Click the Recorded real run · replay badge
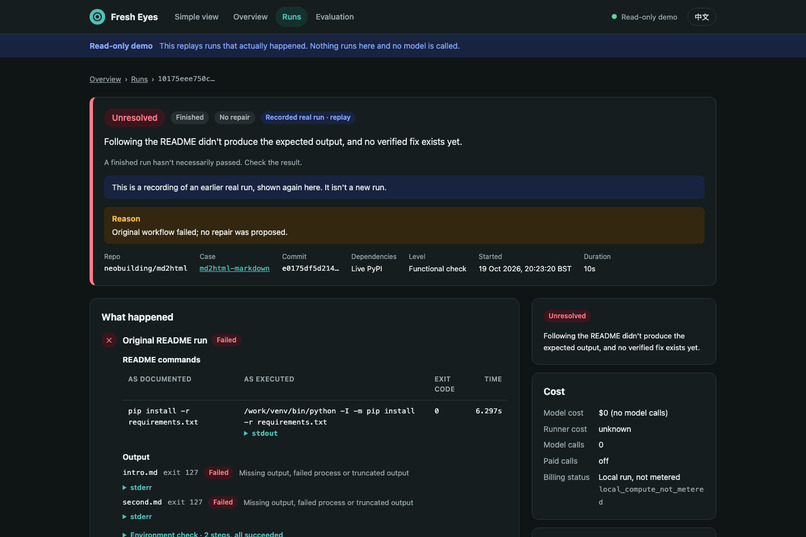806x537 pixels. (308, 117)
